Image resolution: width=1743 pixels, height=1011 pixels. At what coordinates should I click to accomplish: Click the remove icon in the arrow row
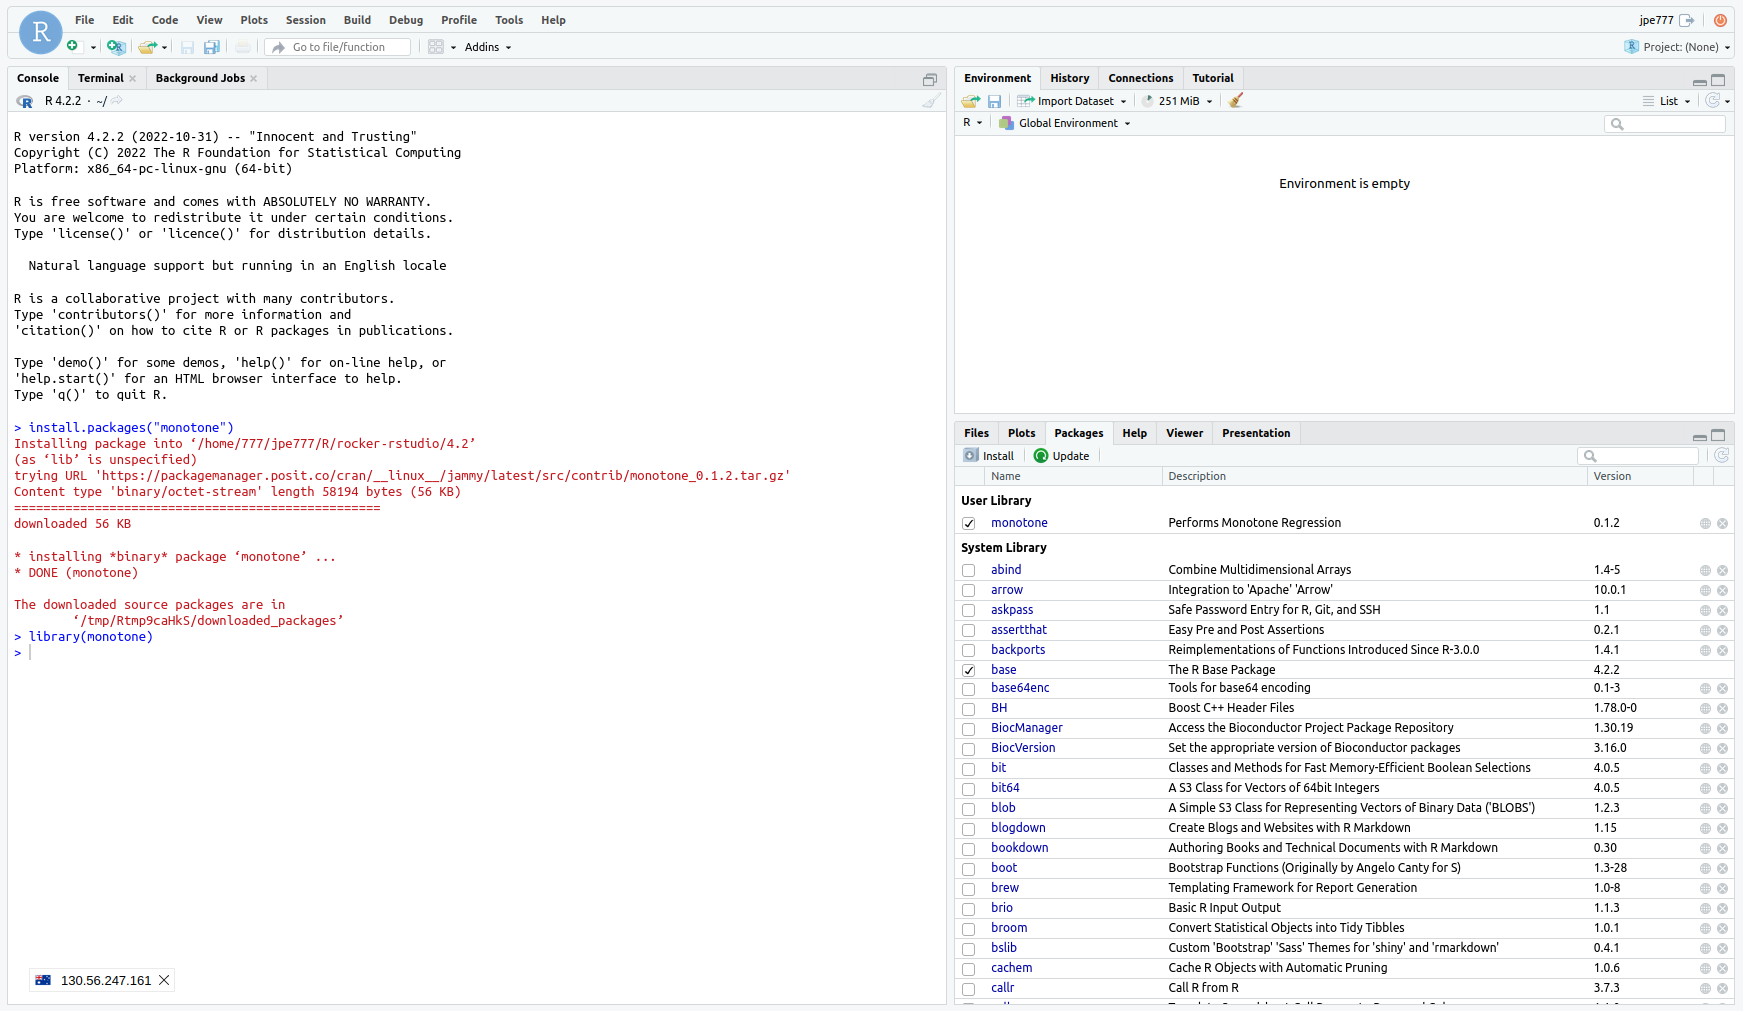click(1722, 590)
